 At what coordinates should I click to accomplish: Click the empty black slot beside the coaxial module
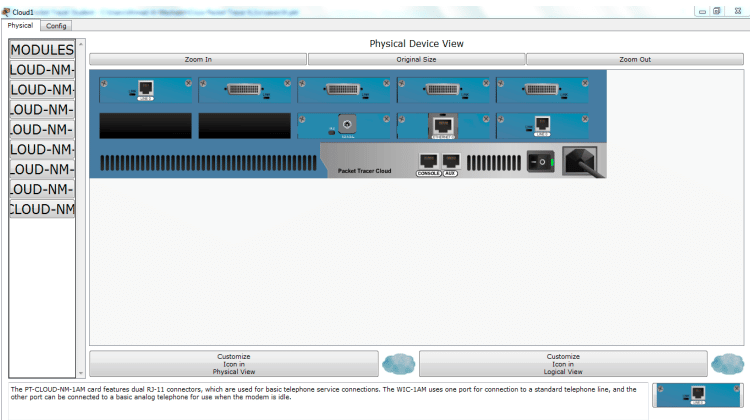coord(244,126)
